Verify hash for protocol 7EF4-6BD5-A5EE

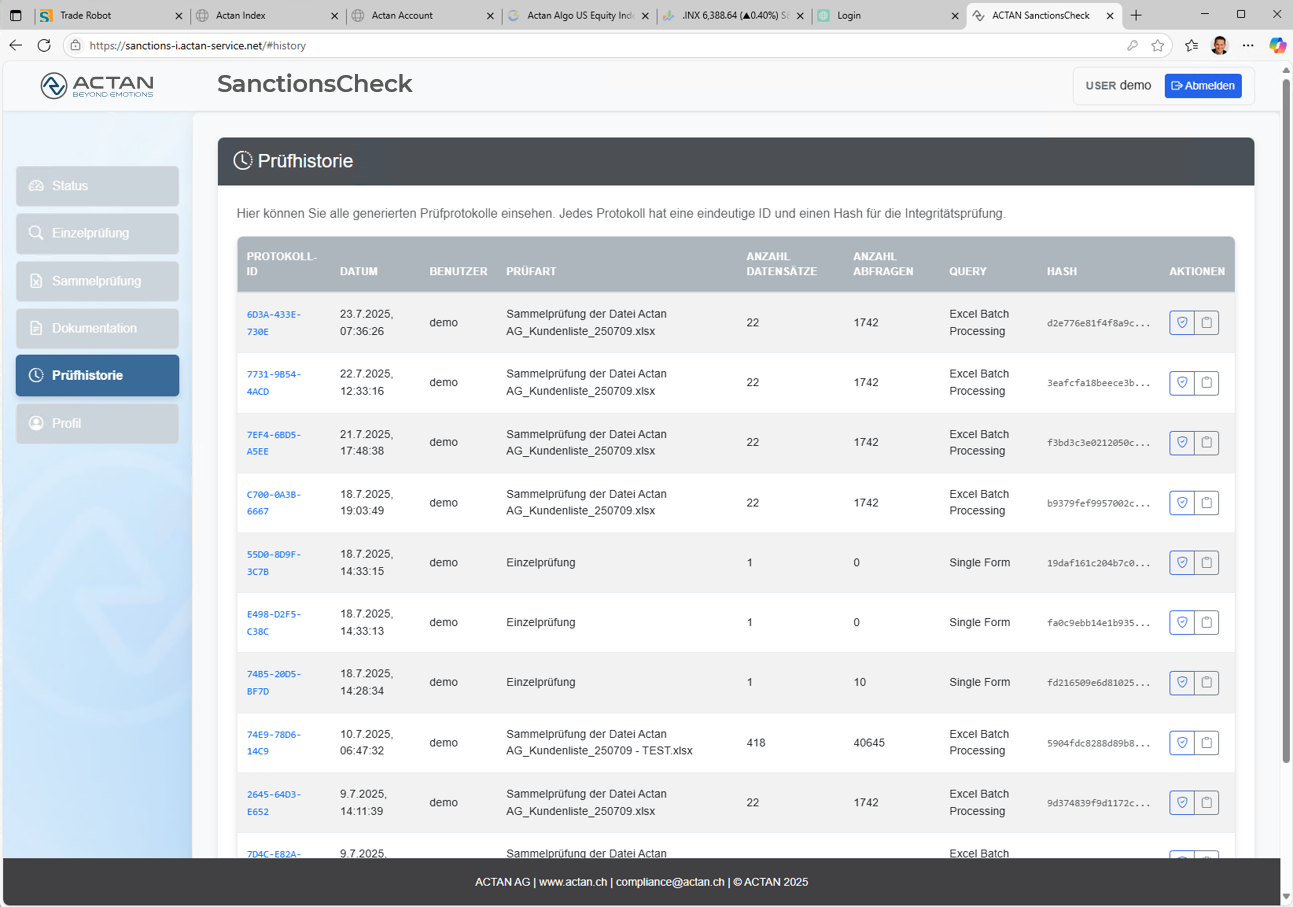1182,443
